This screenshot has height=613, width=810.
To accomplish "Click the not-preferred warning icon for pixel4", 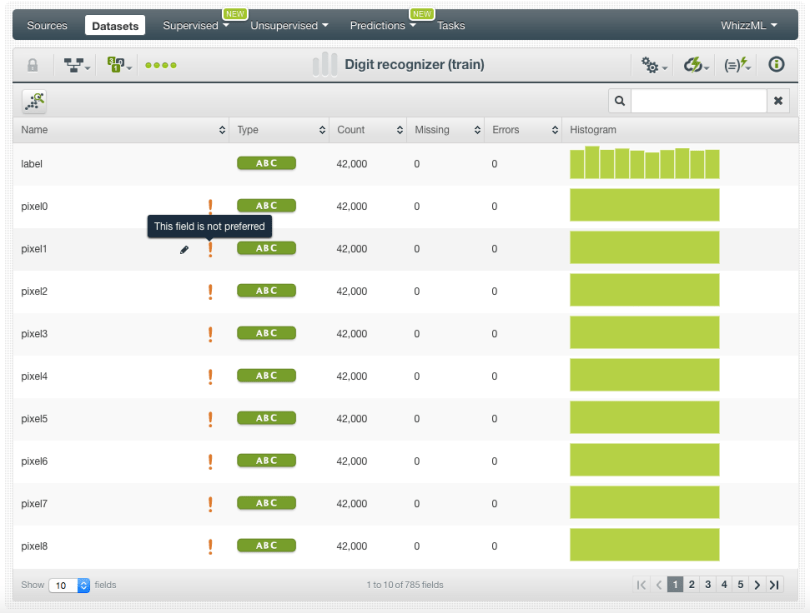I will pyautogui.click(x=210, y=377).
